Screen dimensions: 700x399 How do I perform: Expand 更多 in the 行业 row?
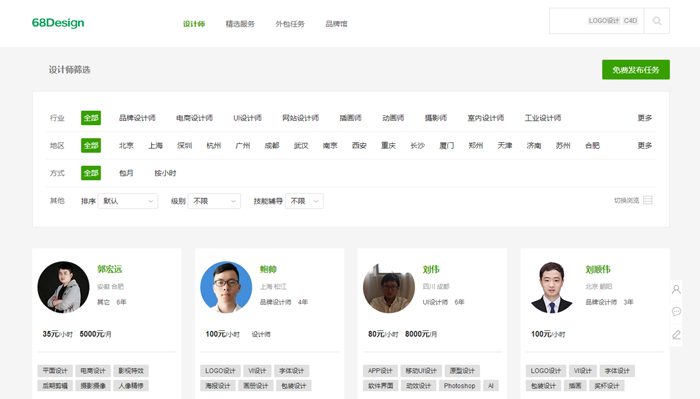pos(645,118)
